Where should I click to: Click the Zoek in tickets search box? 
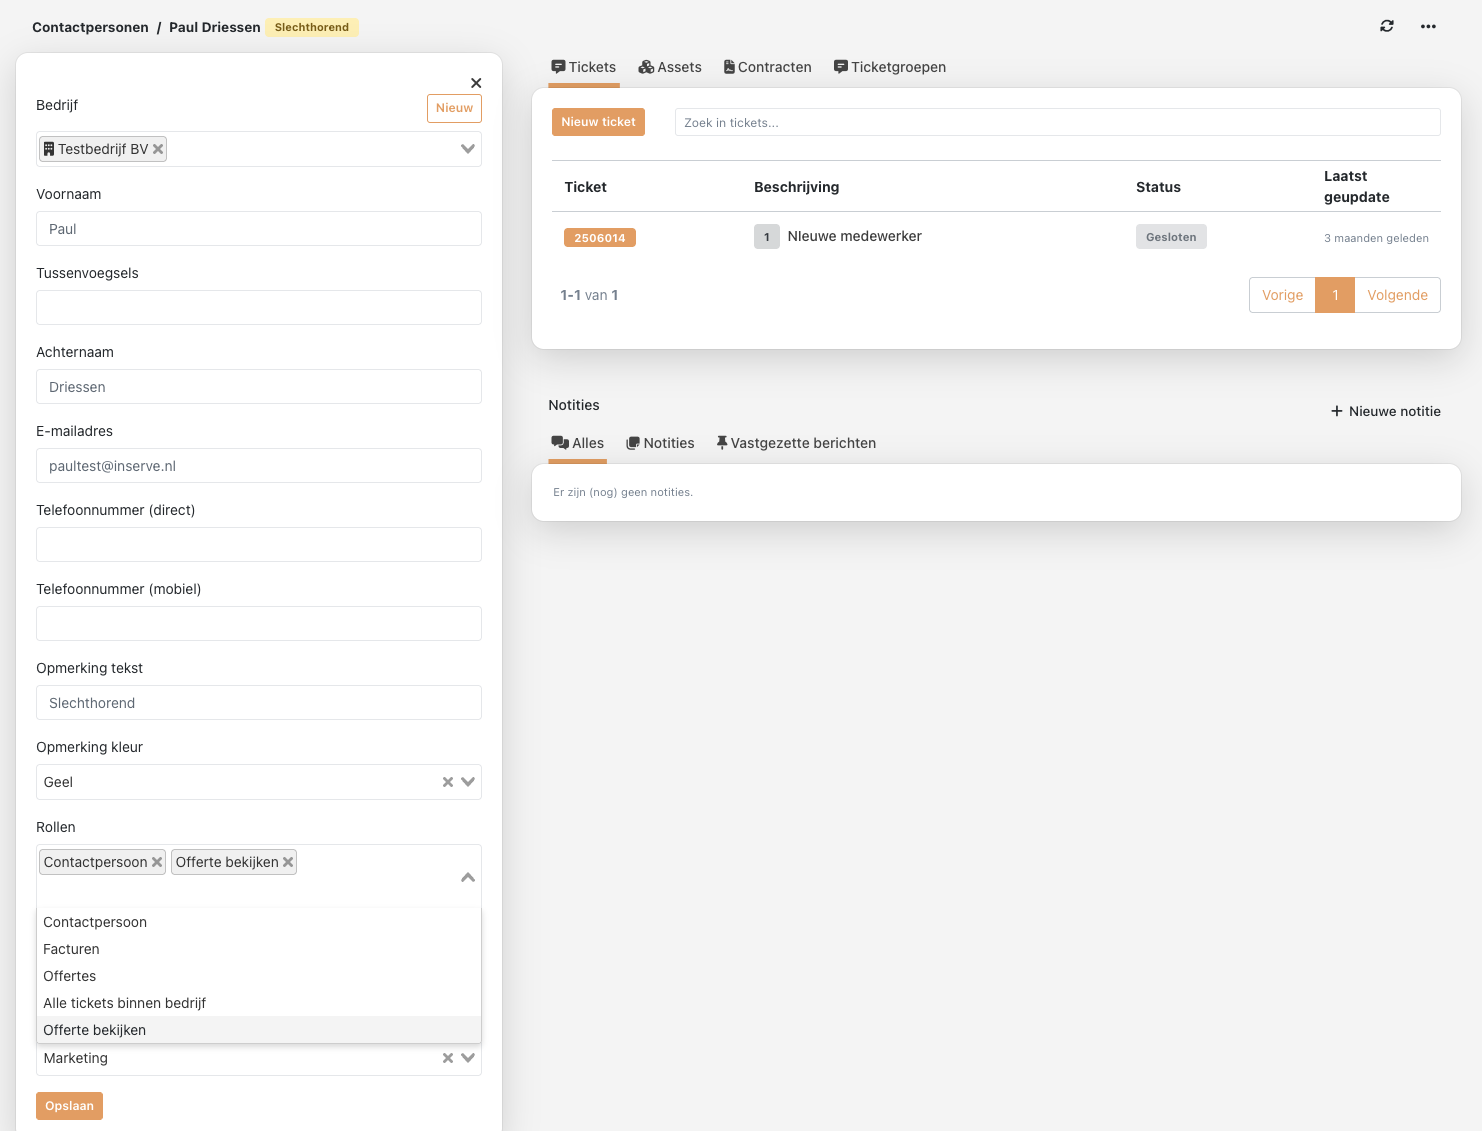point(1057,122)
